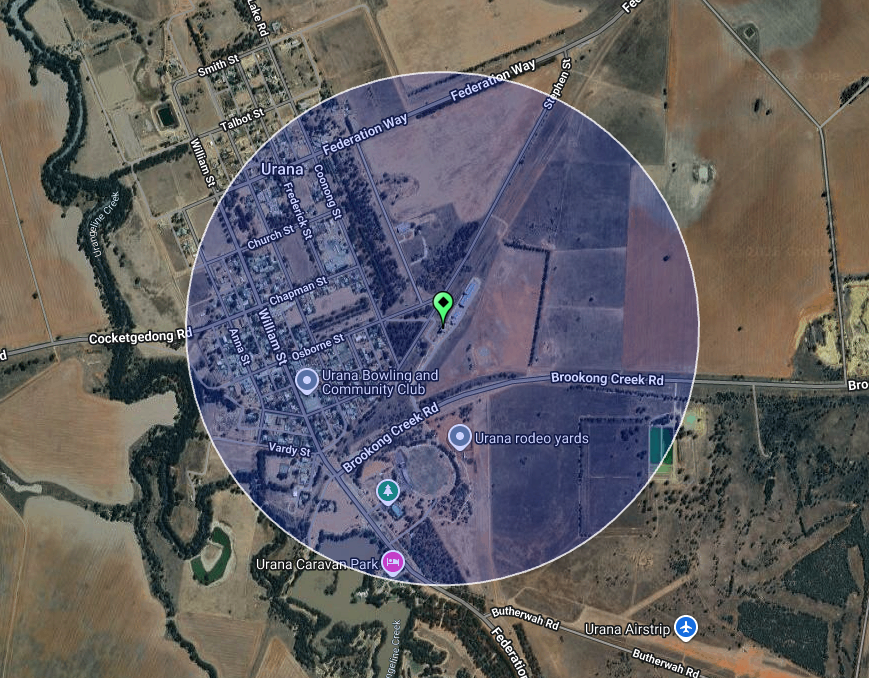This screenshot has width=869, height=678.
Task: Click the Church St street label
Action: tap(270, 237)
